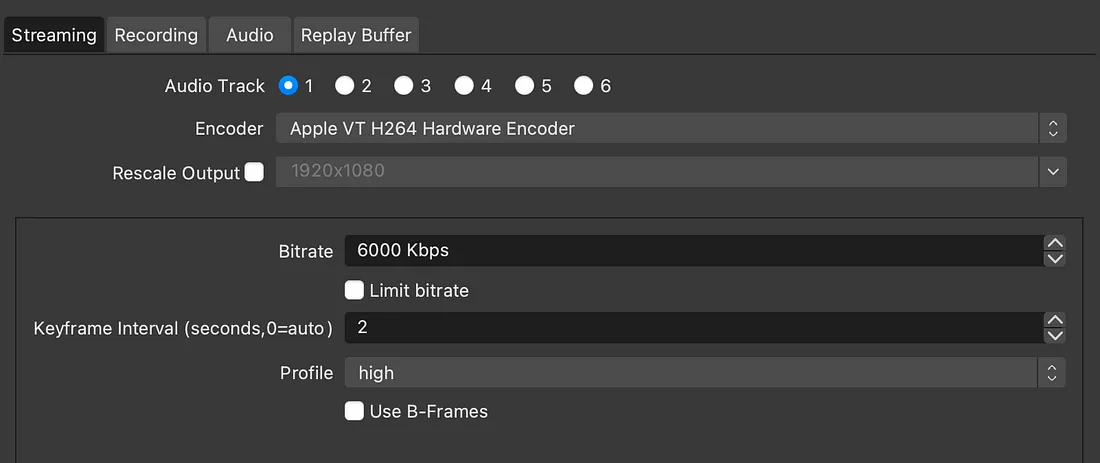Open the Encoder dropdown
This screenshot has width=1100, height=463.
point(670,128)
